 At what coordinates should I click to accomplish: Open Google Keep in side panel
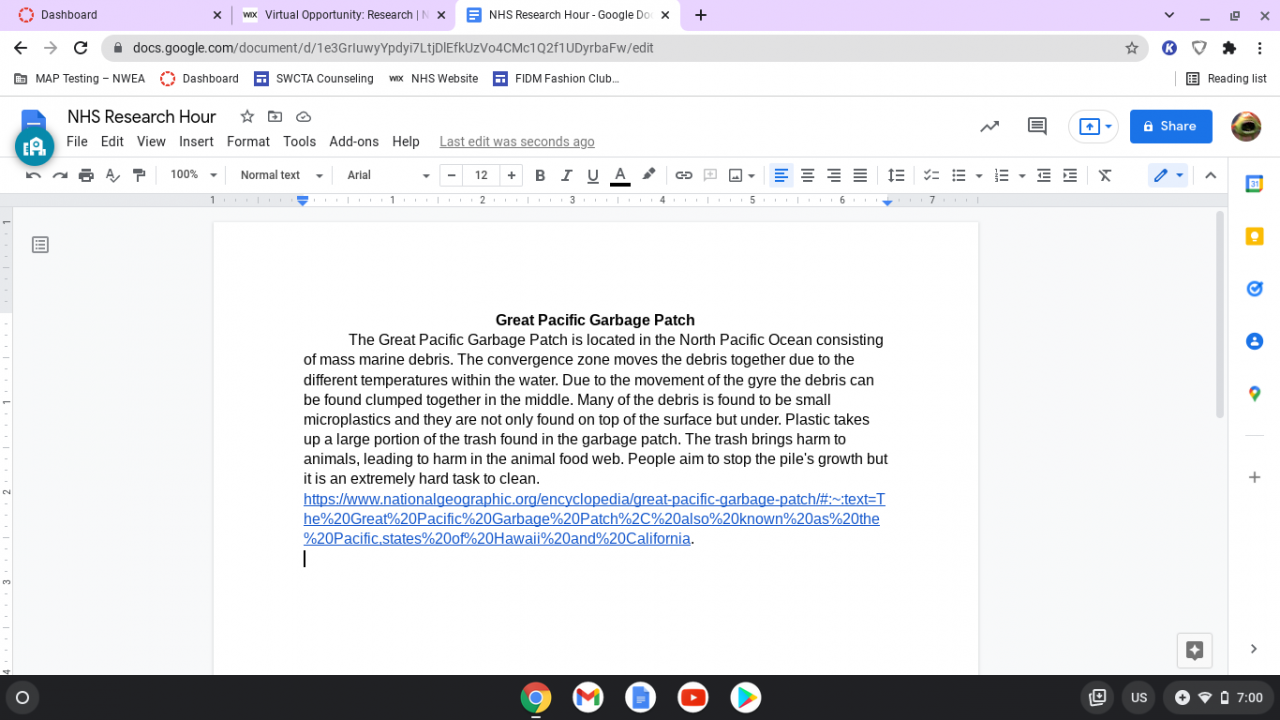click(x=1254, y=237)
